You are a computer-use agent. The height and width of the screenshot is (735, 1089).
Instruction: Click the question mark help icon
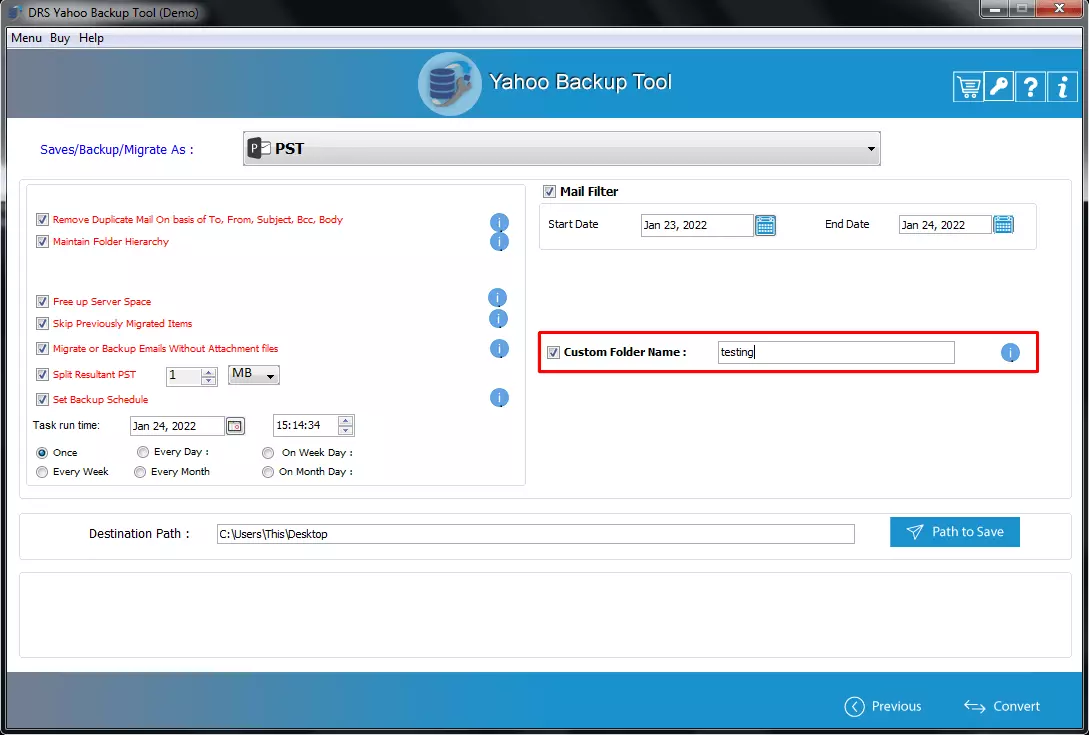point(1031,87)
